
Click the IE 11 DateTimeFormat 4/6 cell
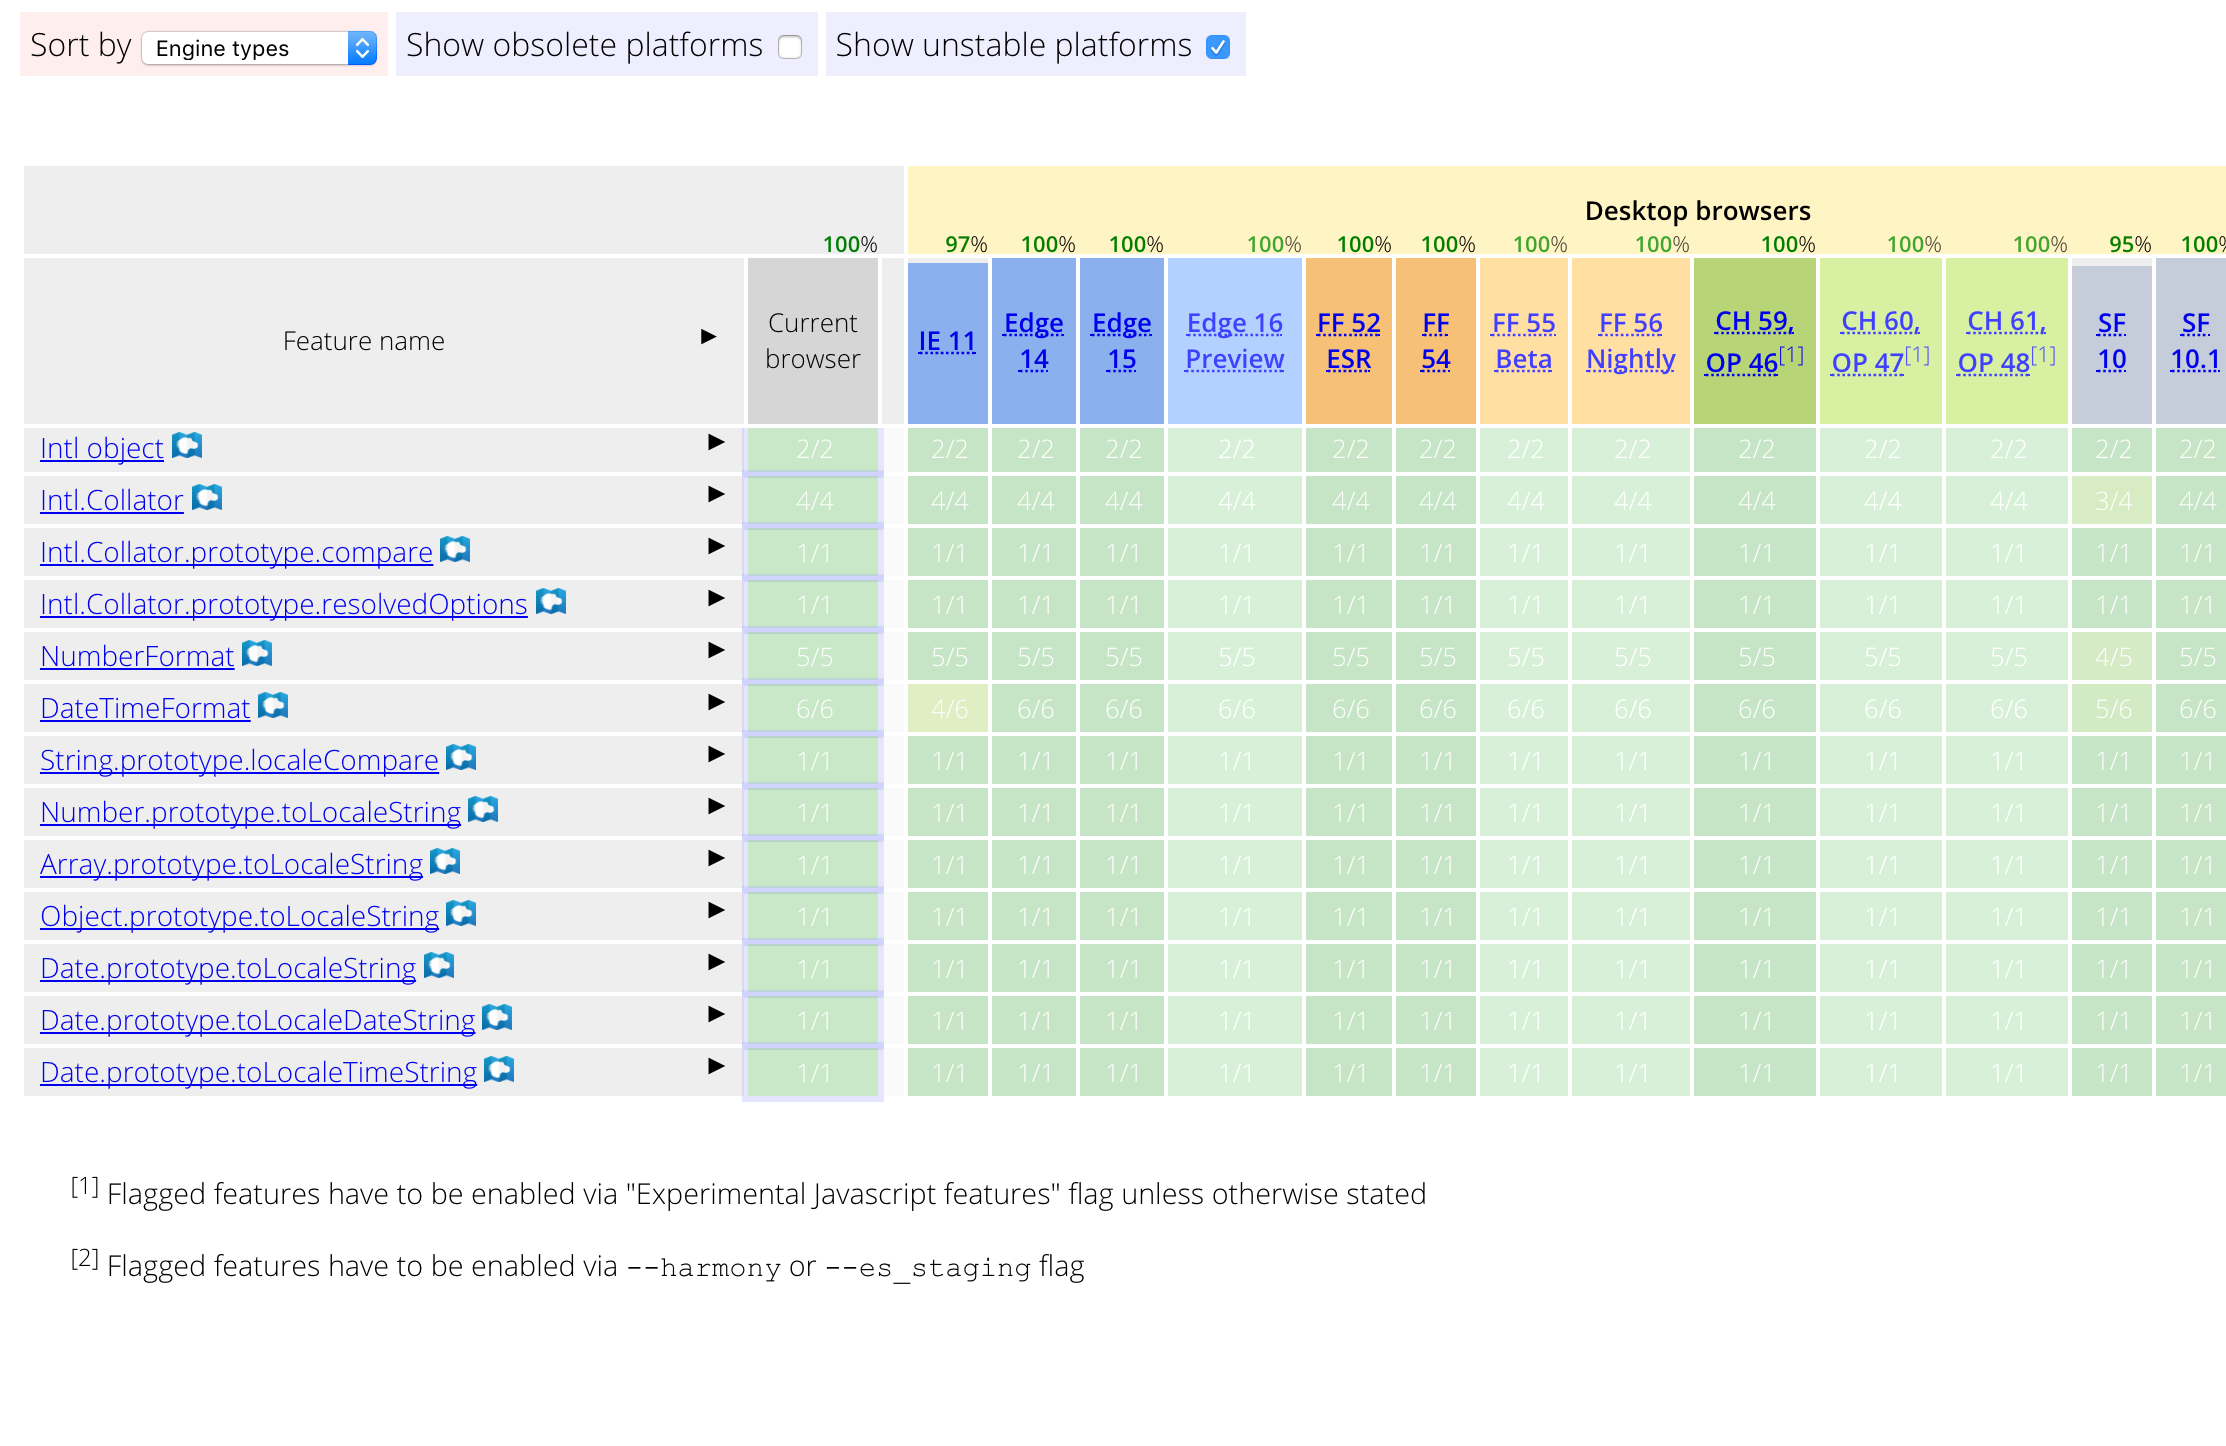tap(948, 709)
